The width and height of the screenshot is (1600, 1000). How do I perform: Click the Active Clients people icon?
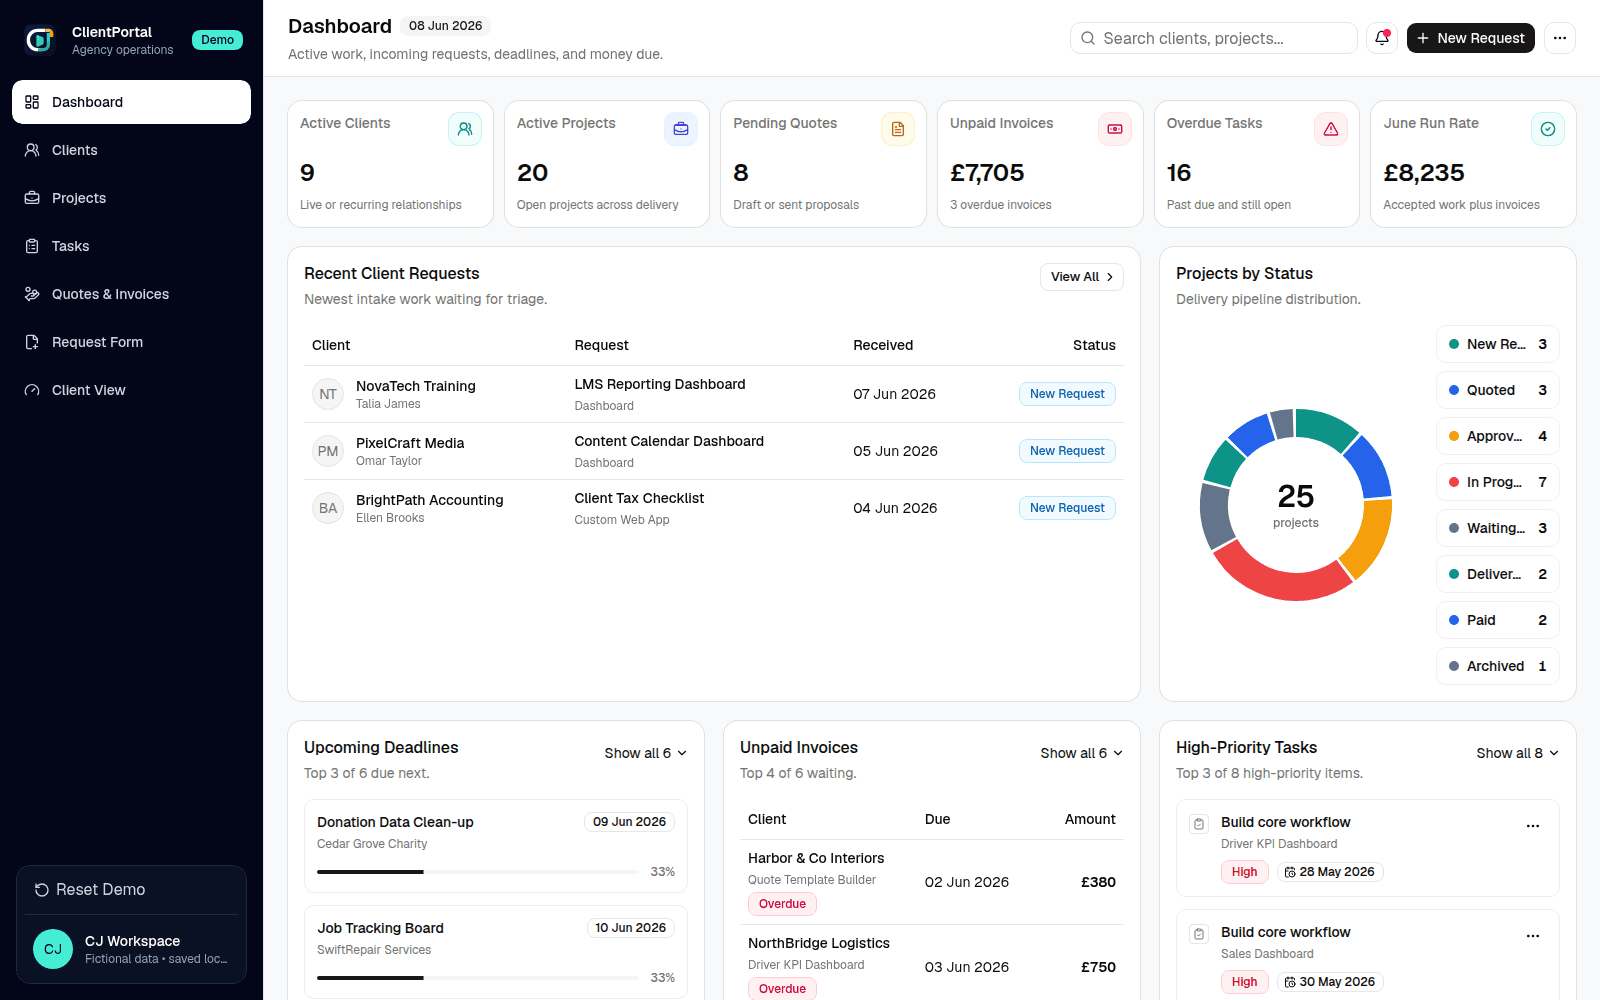pos(465,129)
